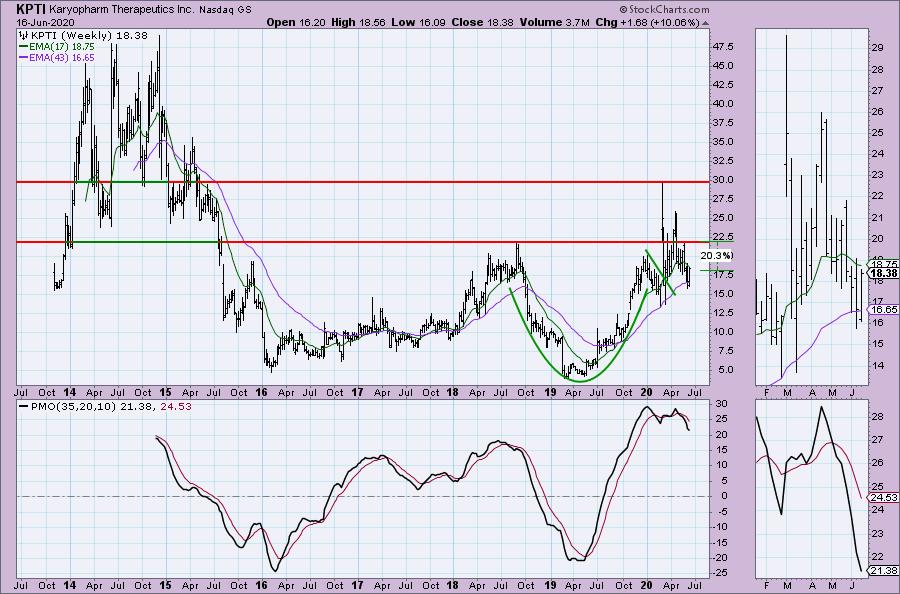Select the Close 18.38 header value
900x594 pixels.
tap(482, 22)
